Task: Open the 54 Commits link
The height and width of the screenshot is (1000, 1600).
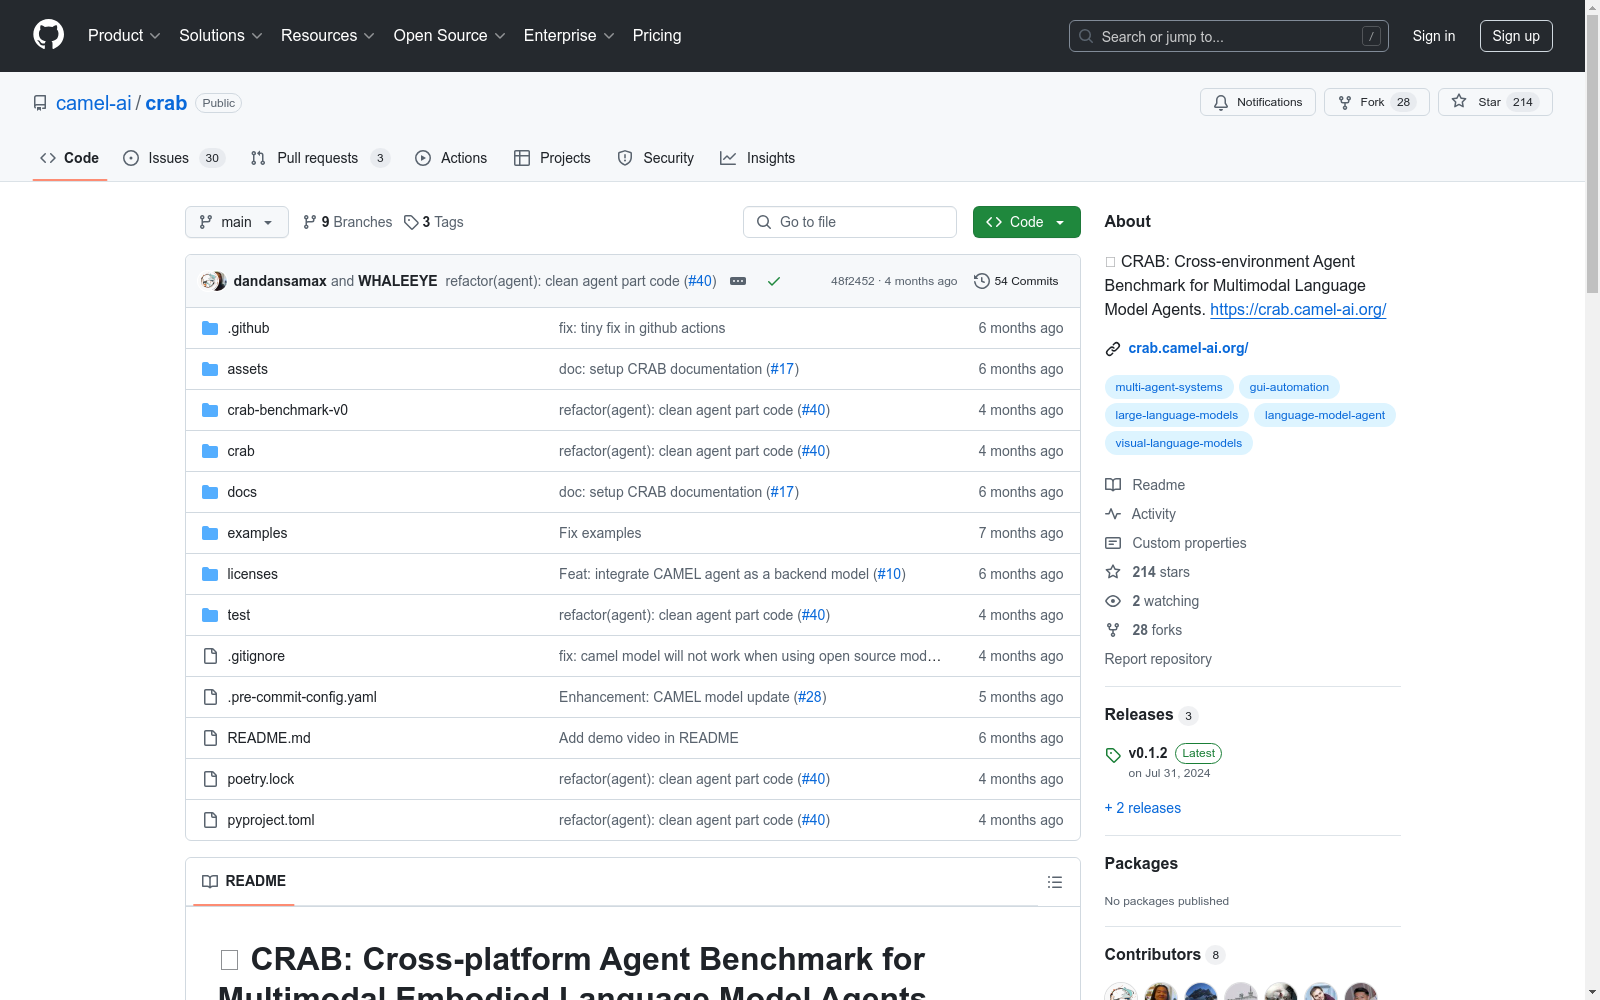Action: click(1016, 281)
